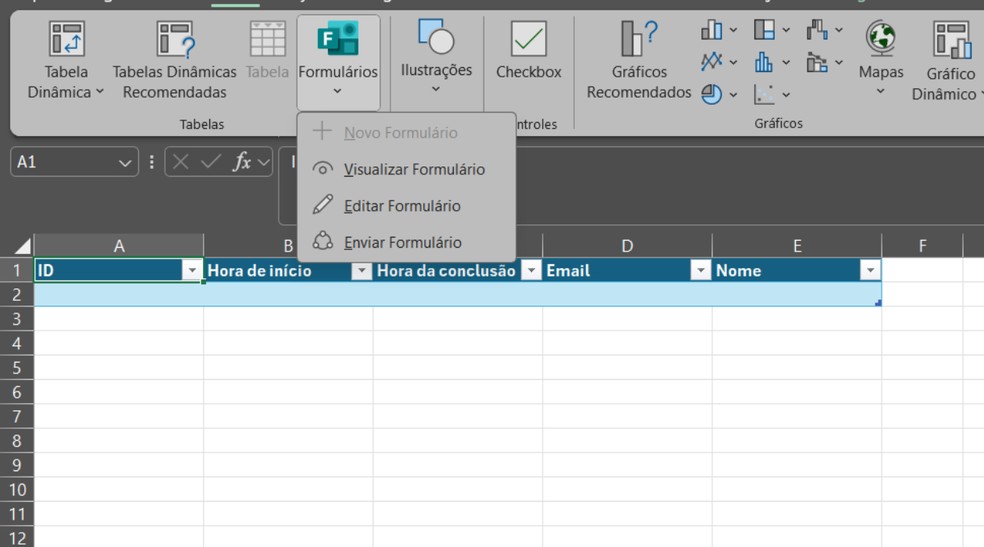Select column A header
The image size is (984, 547).
[x=119, y=246]
